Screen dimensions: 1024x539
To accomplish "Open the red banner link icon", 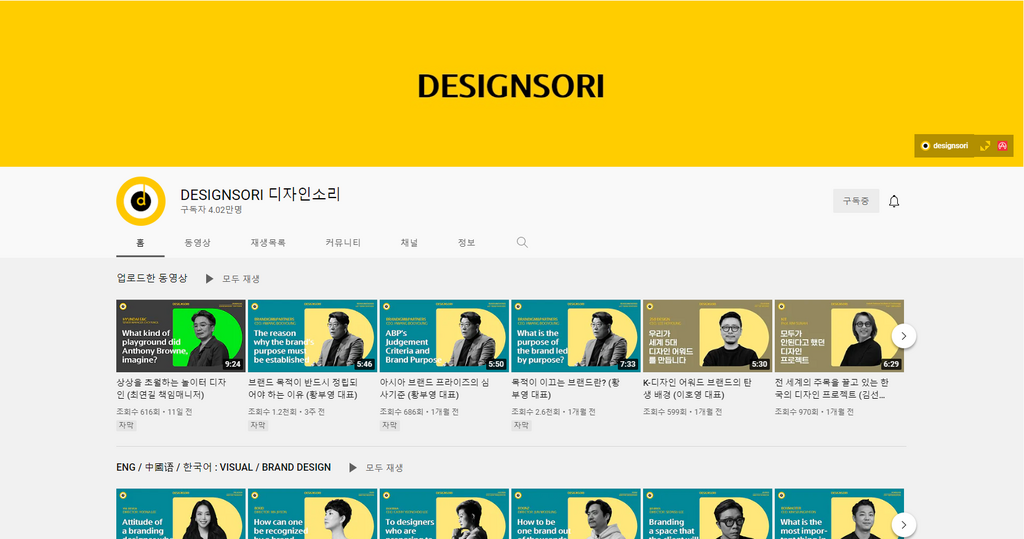I will pyautogui.click(x=1002, y=146).
